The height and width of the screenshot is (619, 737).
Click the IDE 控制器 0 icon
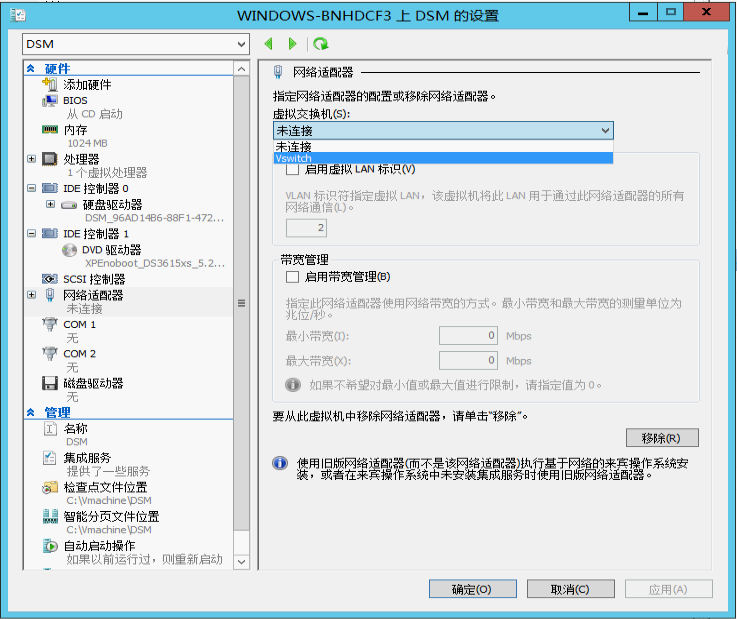click(49, 188)
